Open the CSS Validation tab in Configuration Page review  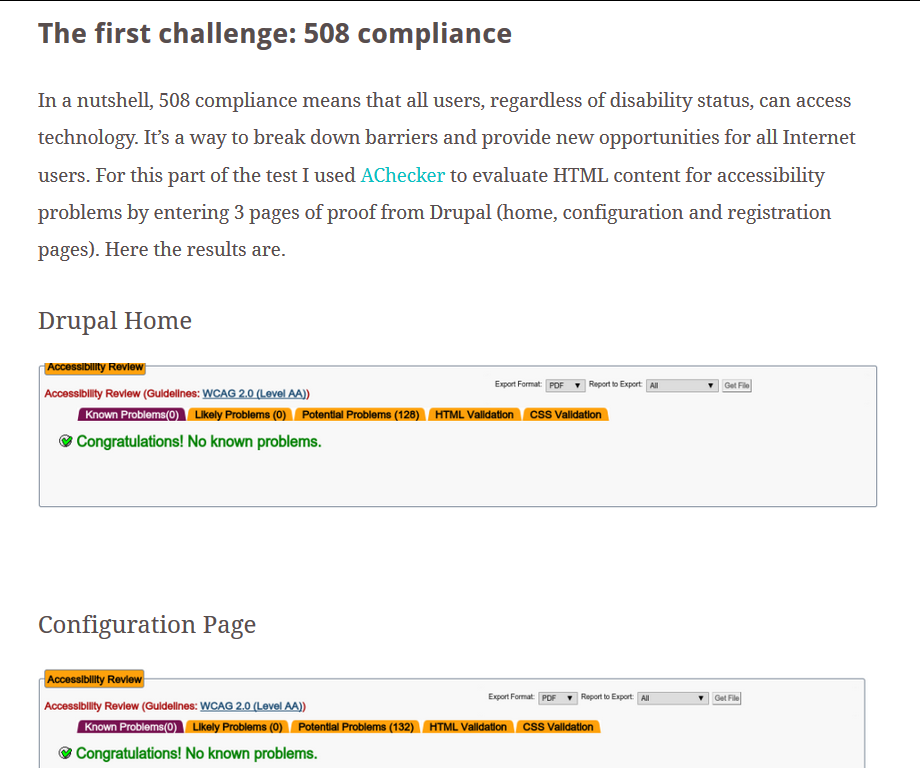point(558,727)
